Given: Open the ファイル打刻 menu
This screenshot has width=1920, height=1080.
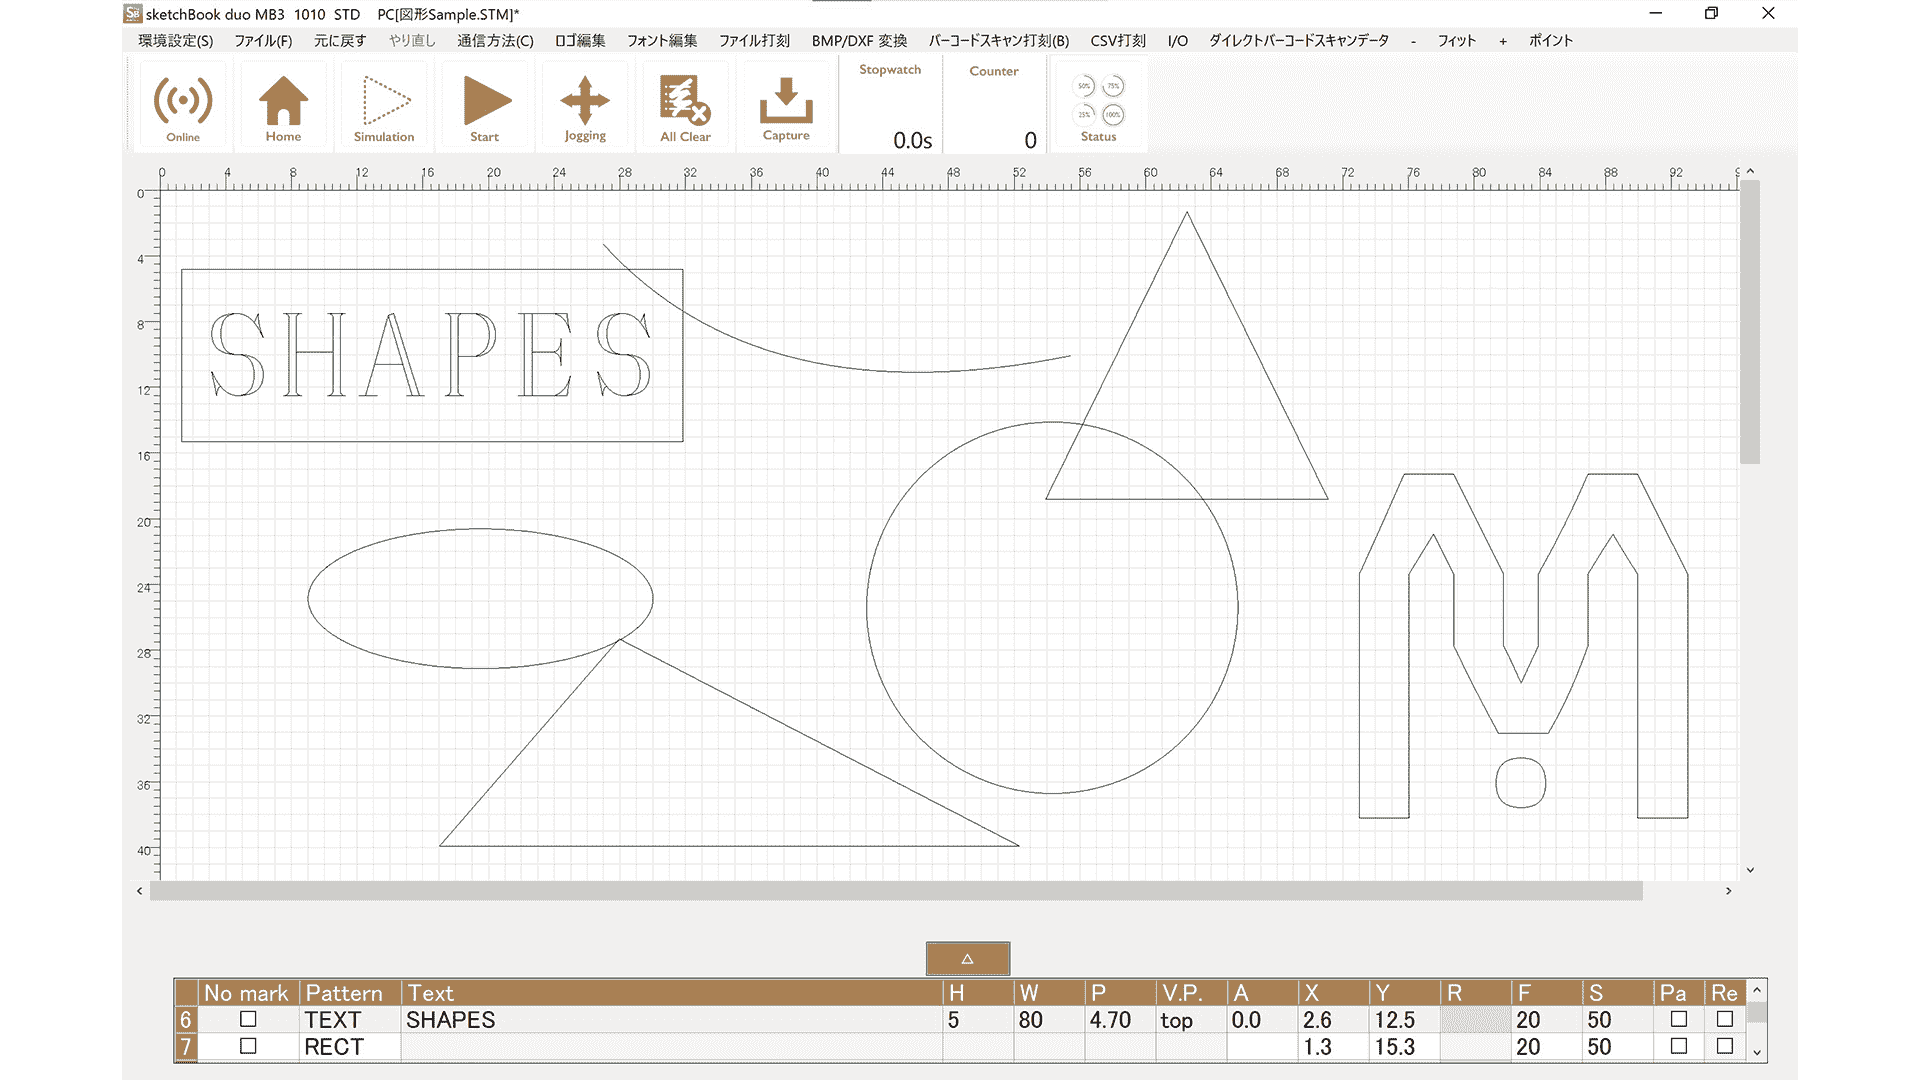Looking at the screenshot, I should point(754,41).
